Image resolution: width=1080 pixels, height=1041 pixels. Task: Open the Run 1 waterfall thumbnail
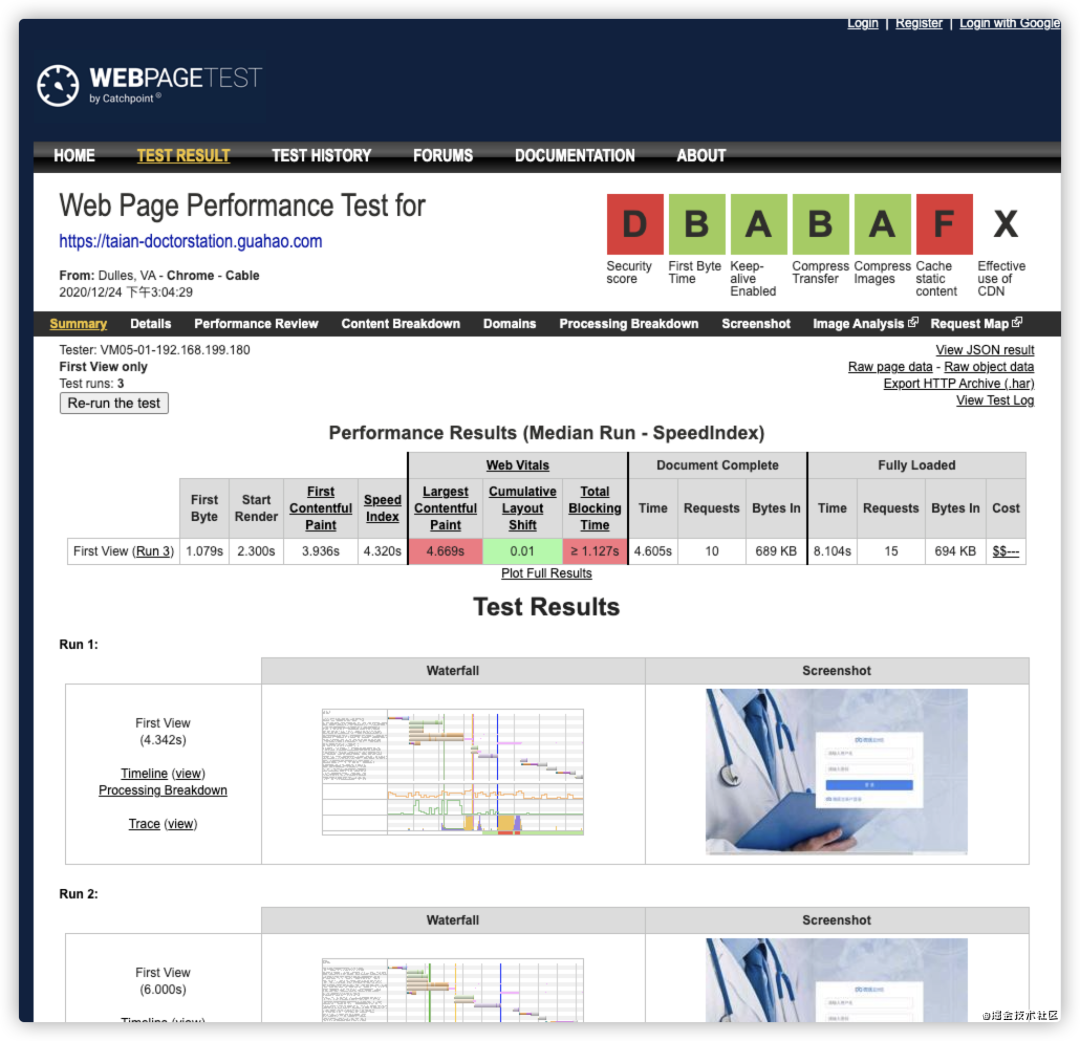click(x=453, y=772)
